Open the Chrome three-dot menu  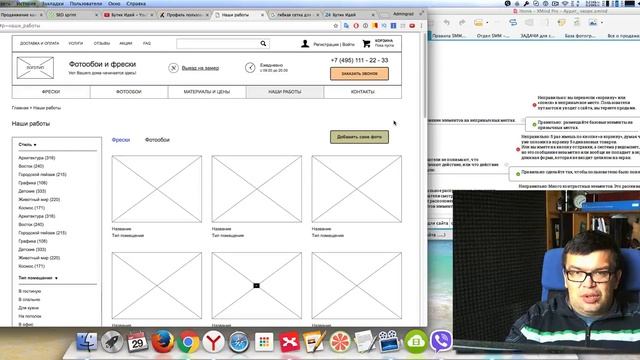(x=421, y=26)
